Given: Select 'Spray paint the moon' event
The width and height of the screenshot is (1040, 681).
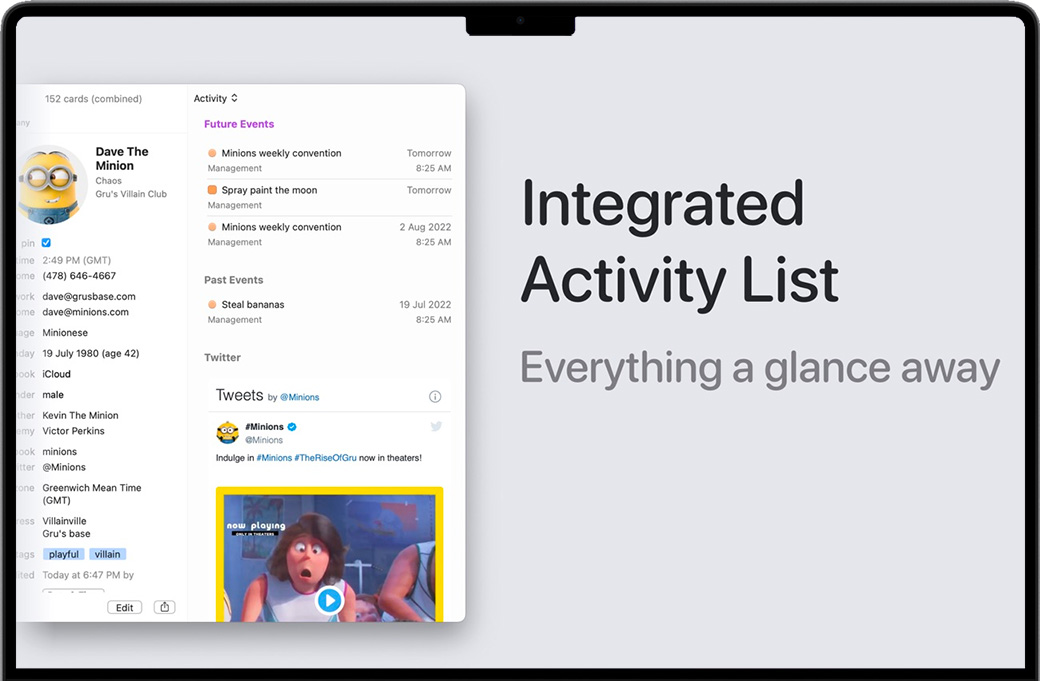Looking at the screenshot, I should 330,198.
